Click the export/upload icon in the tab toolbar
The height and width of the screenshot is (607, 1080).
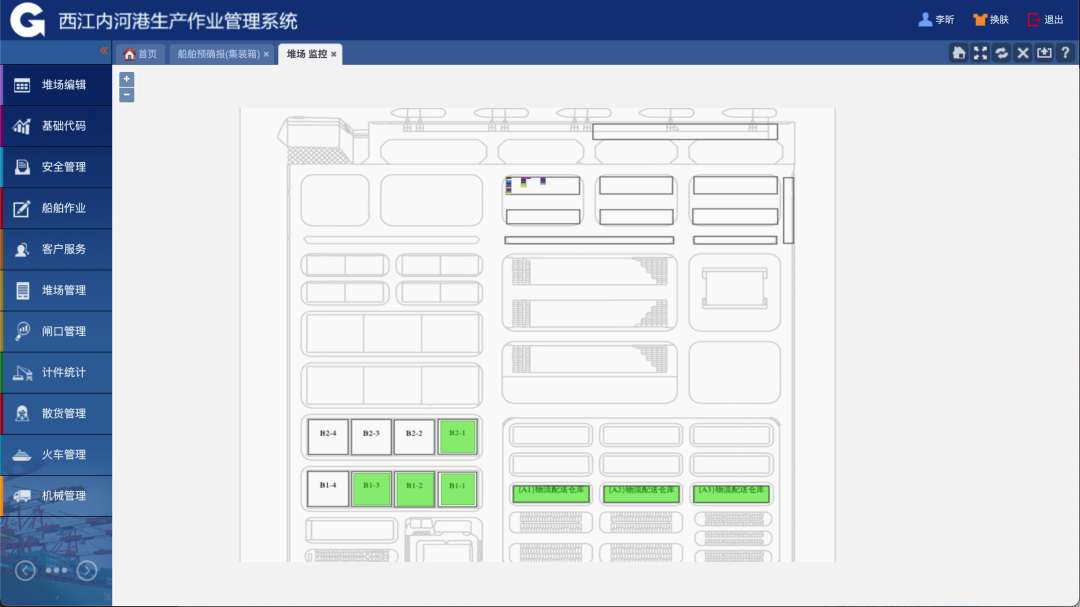[1044, 53]
